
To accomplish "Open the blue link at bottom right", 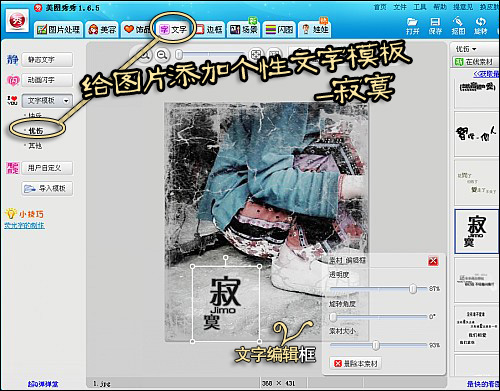I will tap(483, 384).
